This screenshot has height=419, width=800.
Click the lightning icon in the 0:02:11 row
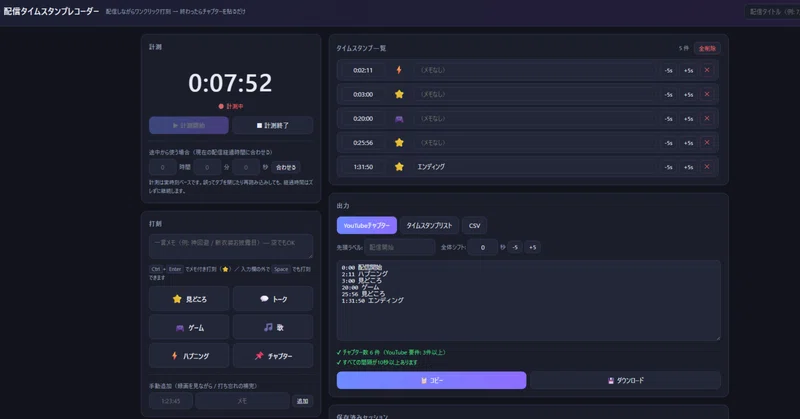399,70
